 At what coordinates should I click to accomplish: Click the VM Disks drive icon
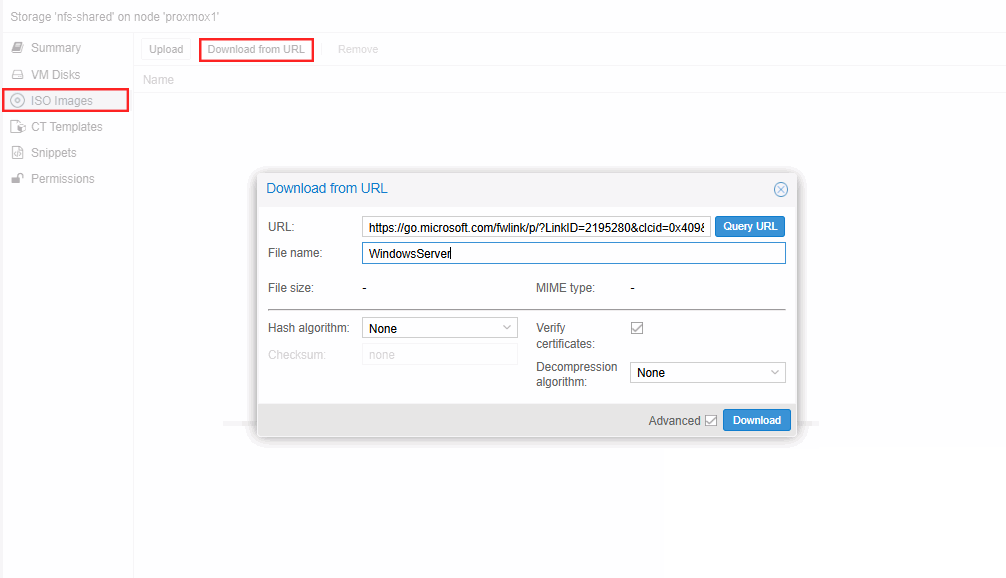(x=17, y=75)
